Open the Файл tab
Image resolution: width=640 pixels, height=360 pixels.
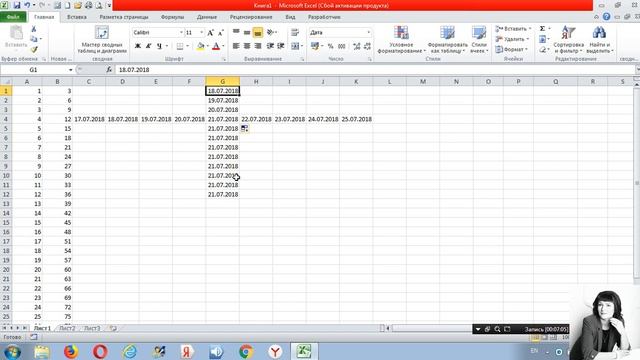pos(13,17)
